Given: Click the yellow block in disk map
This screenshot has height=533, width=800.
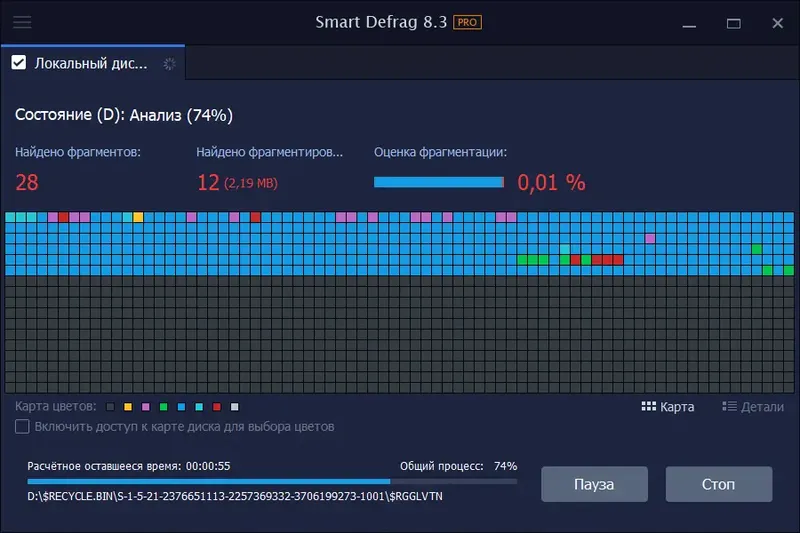Looking at the screenshot, I should coord(138,217).
